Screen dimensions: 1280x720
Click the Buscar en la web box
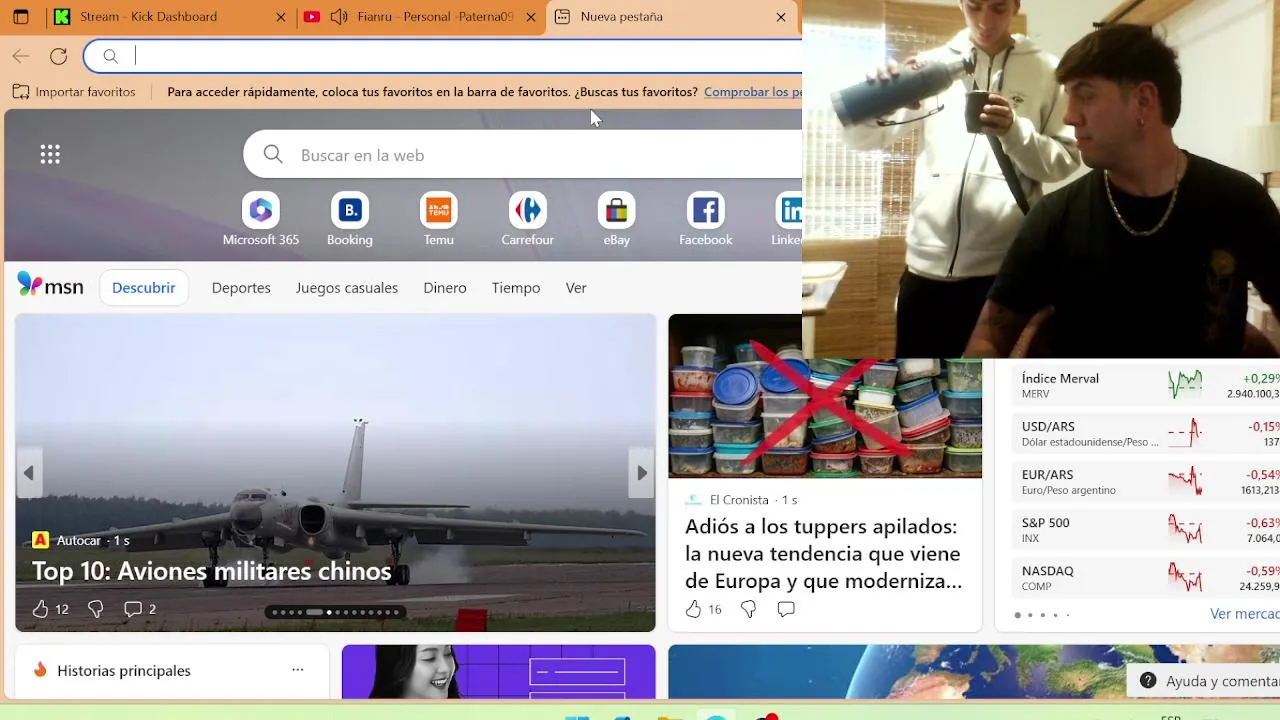click(523, 155)
